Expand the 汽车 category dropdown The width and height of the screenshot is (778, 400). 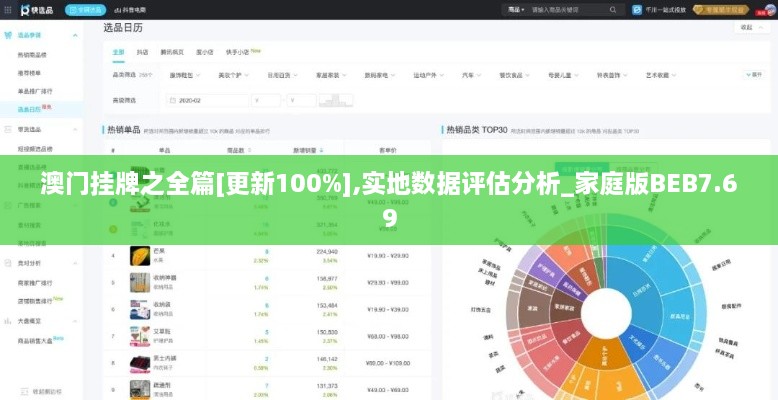[x=471, y=75]
